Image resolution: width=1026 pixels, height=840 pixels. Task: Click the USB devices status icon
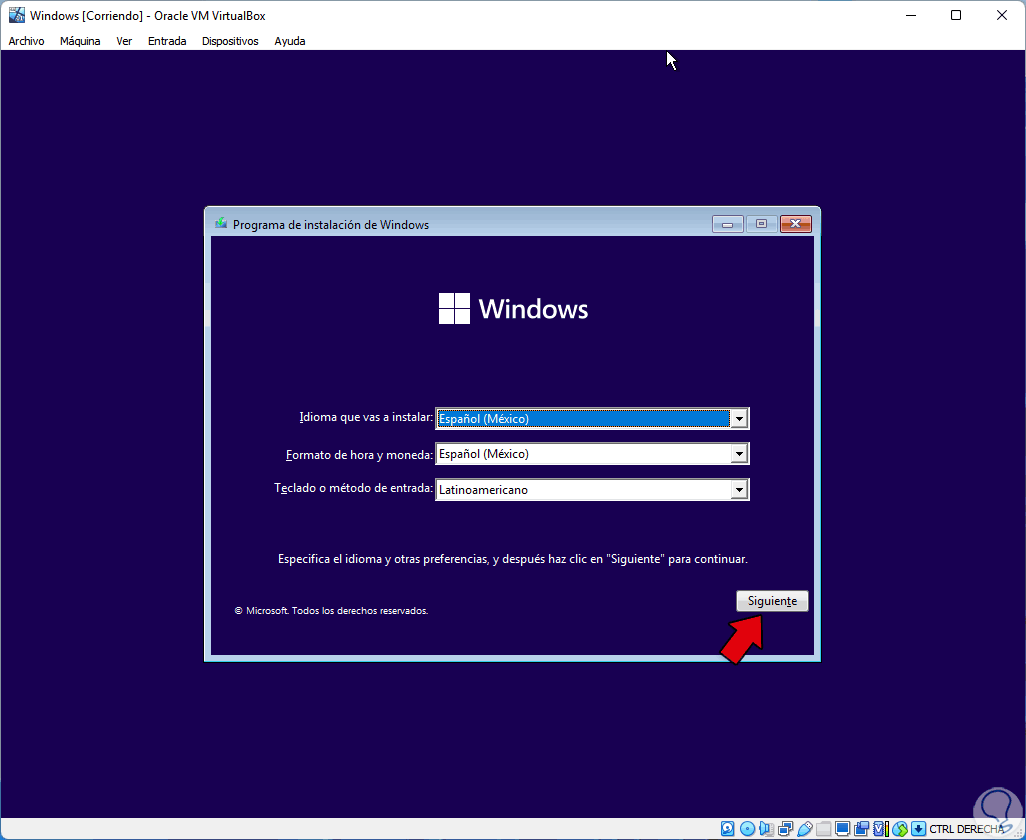tap(805, 829)
